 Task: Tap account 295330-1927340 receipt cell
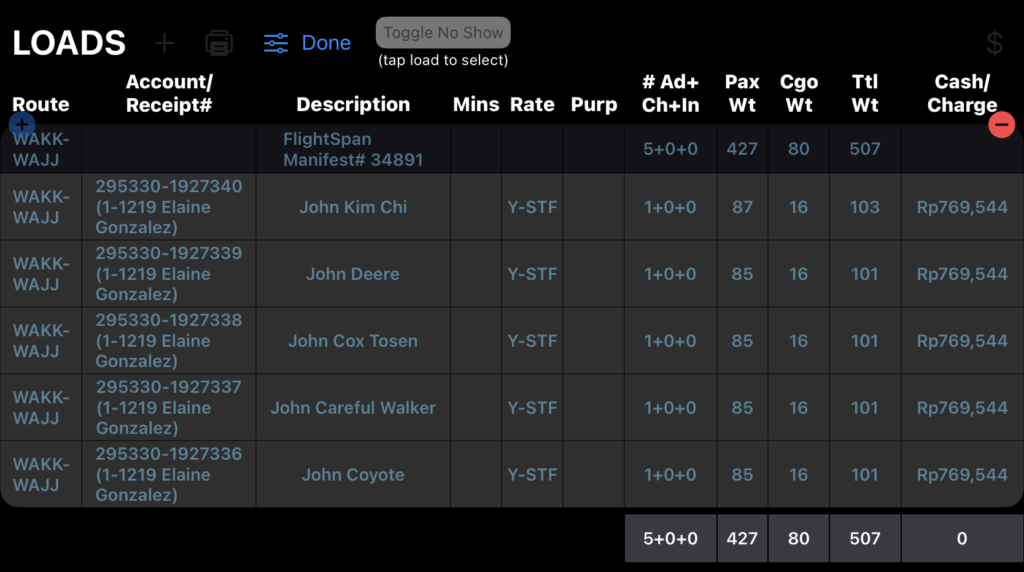[168, 207]
